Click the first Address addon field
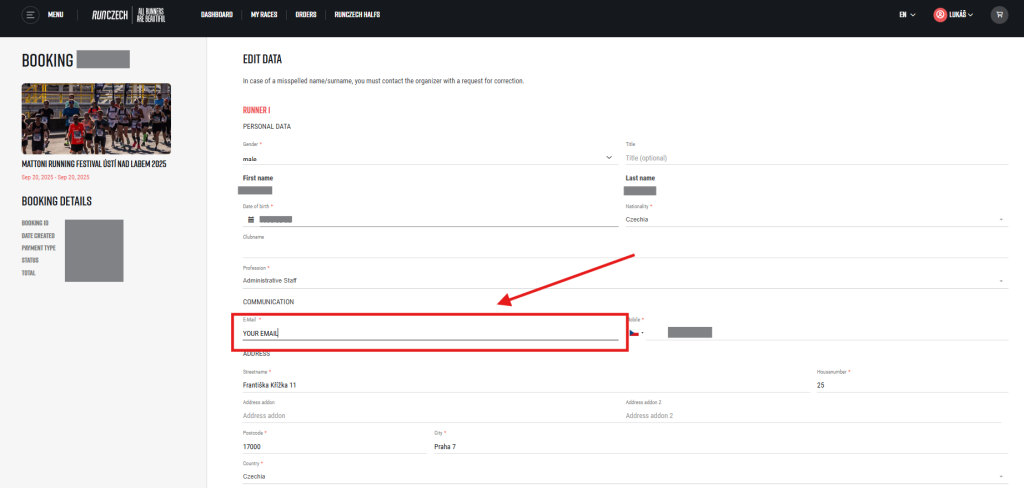 pyautogui.click(x=430, y=415)
